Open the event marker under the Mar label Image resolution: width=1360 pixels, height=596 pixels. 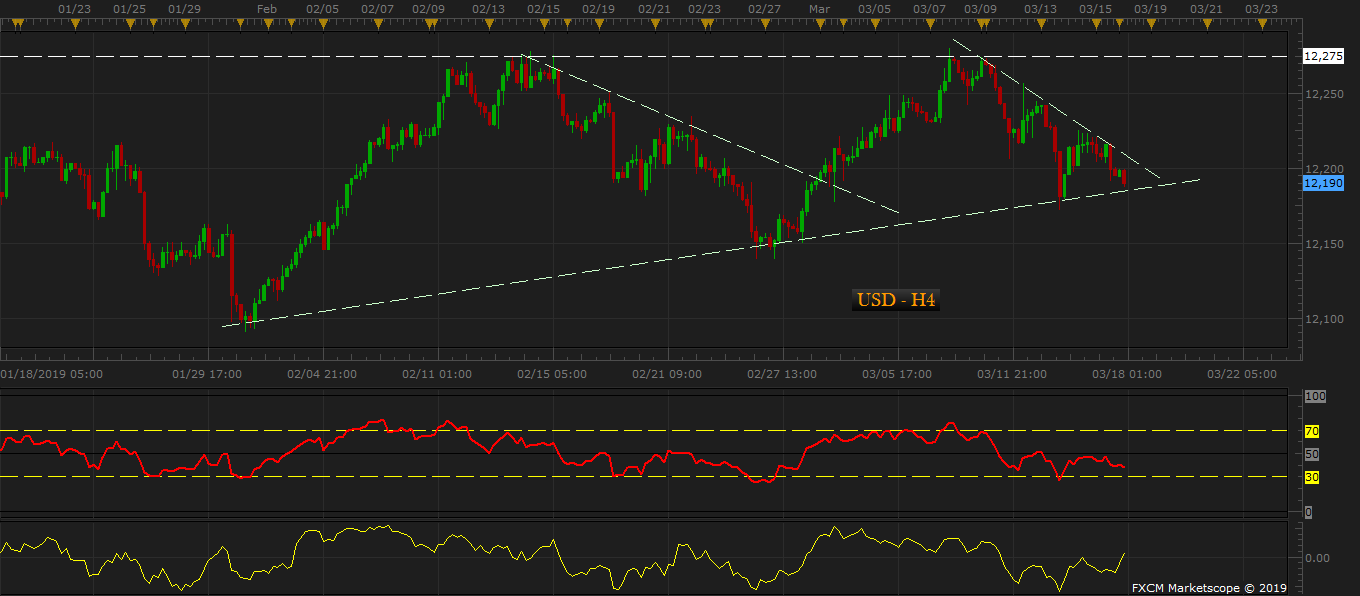pos(820,26)
